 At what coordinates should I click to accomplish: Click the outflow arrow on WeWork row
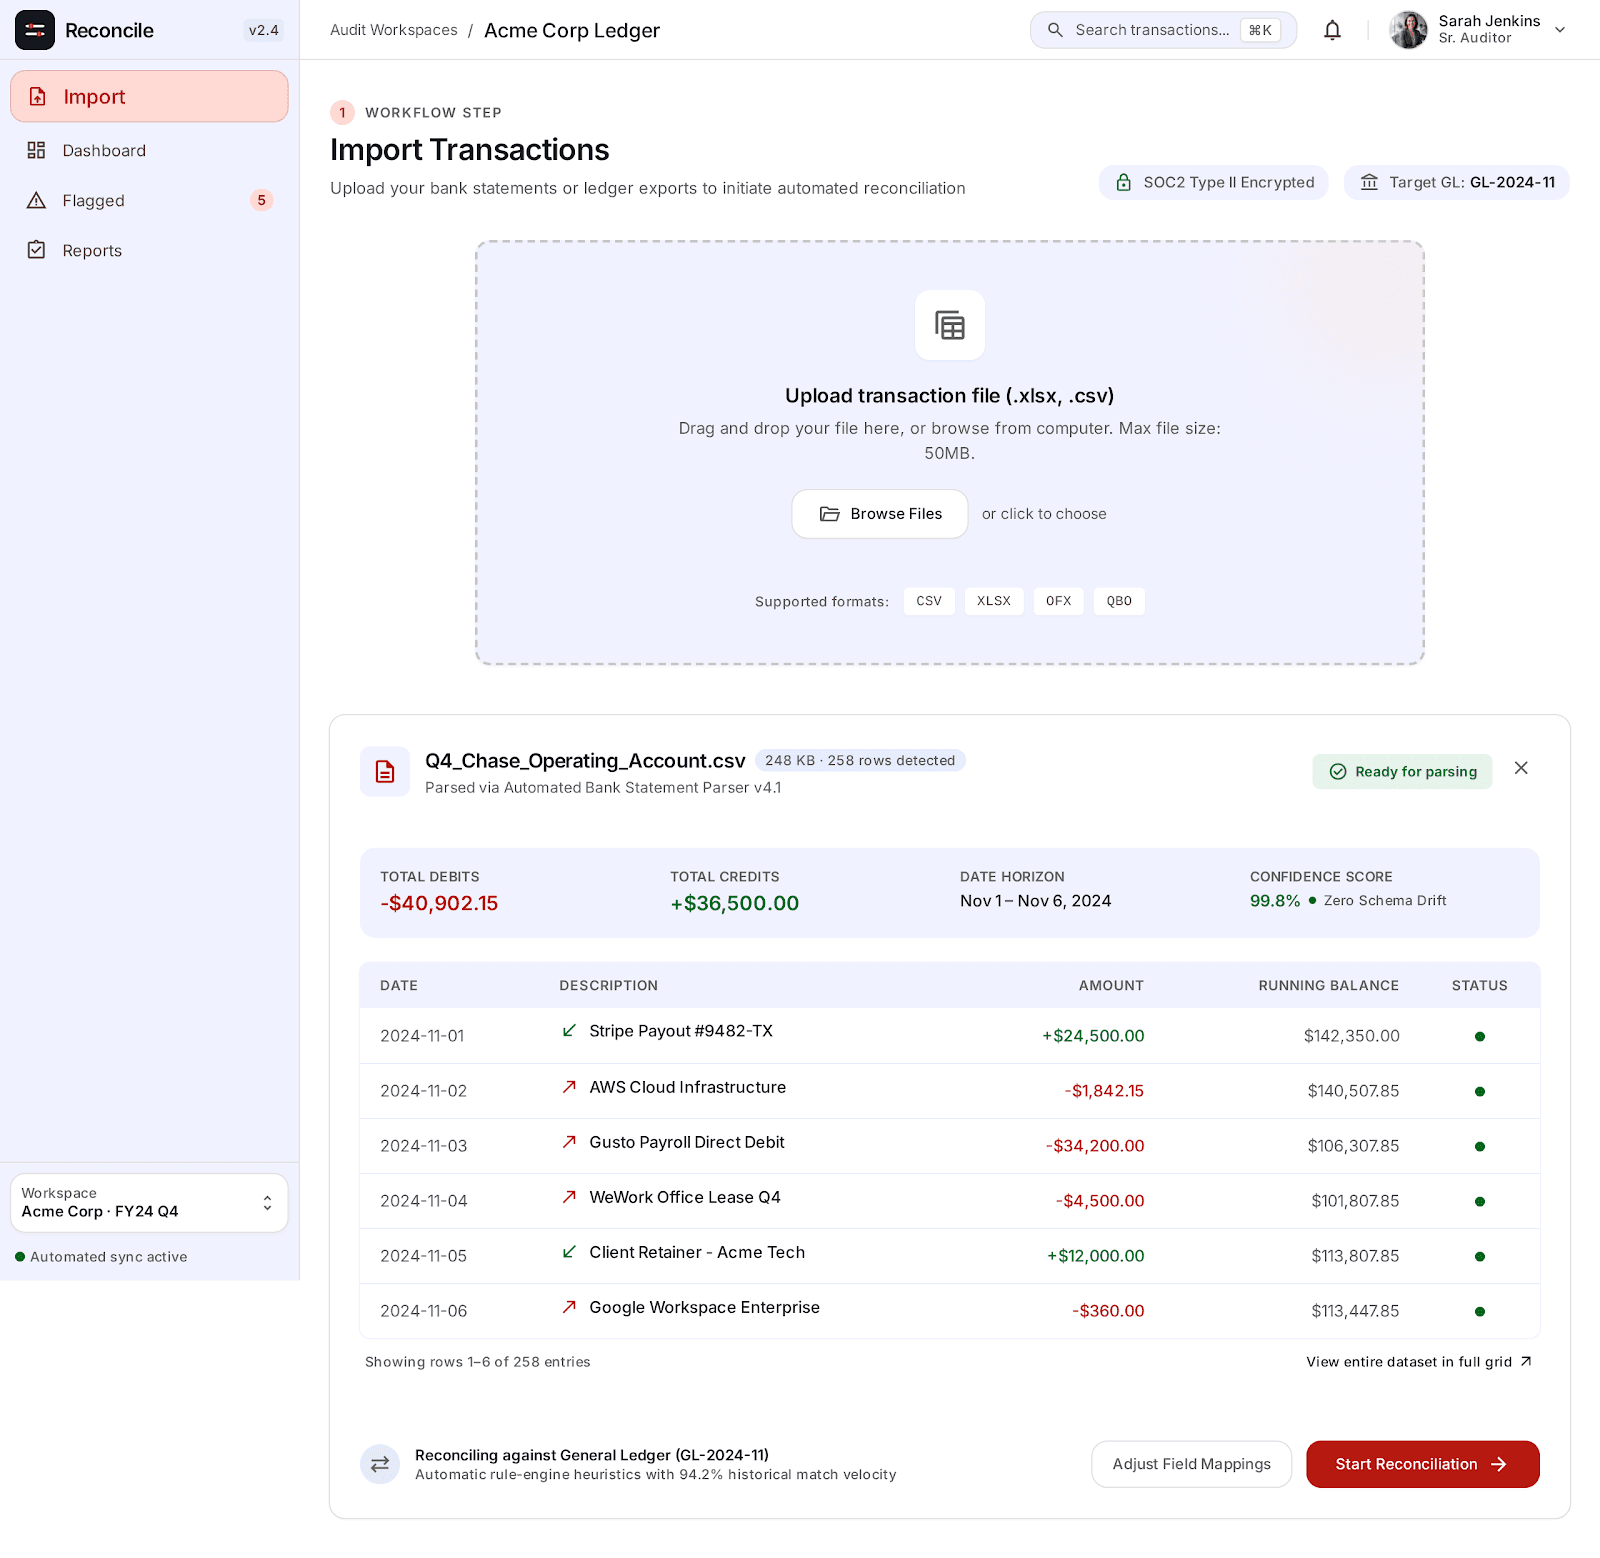point(569,1196)
